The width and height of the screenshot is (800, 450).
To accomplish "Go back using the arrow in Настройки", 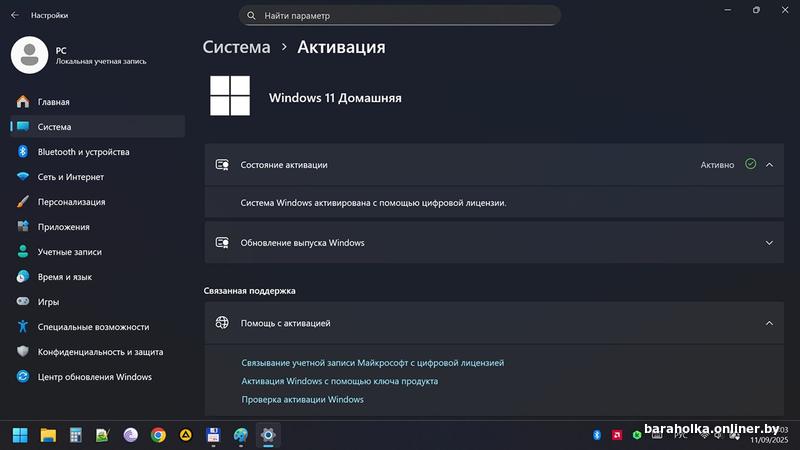I will pyautogui.click(x=15, y=15).
